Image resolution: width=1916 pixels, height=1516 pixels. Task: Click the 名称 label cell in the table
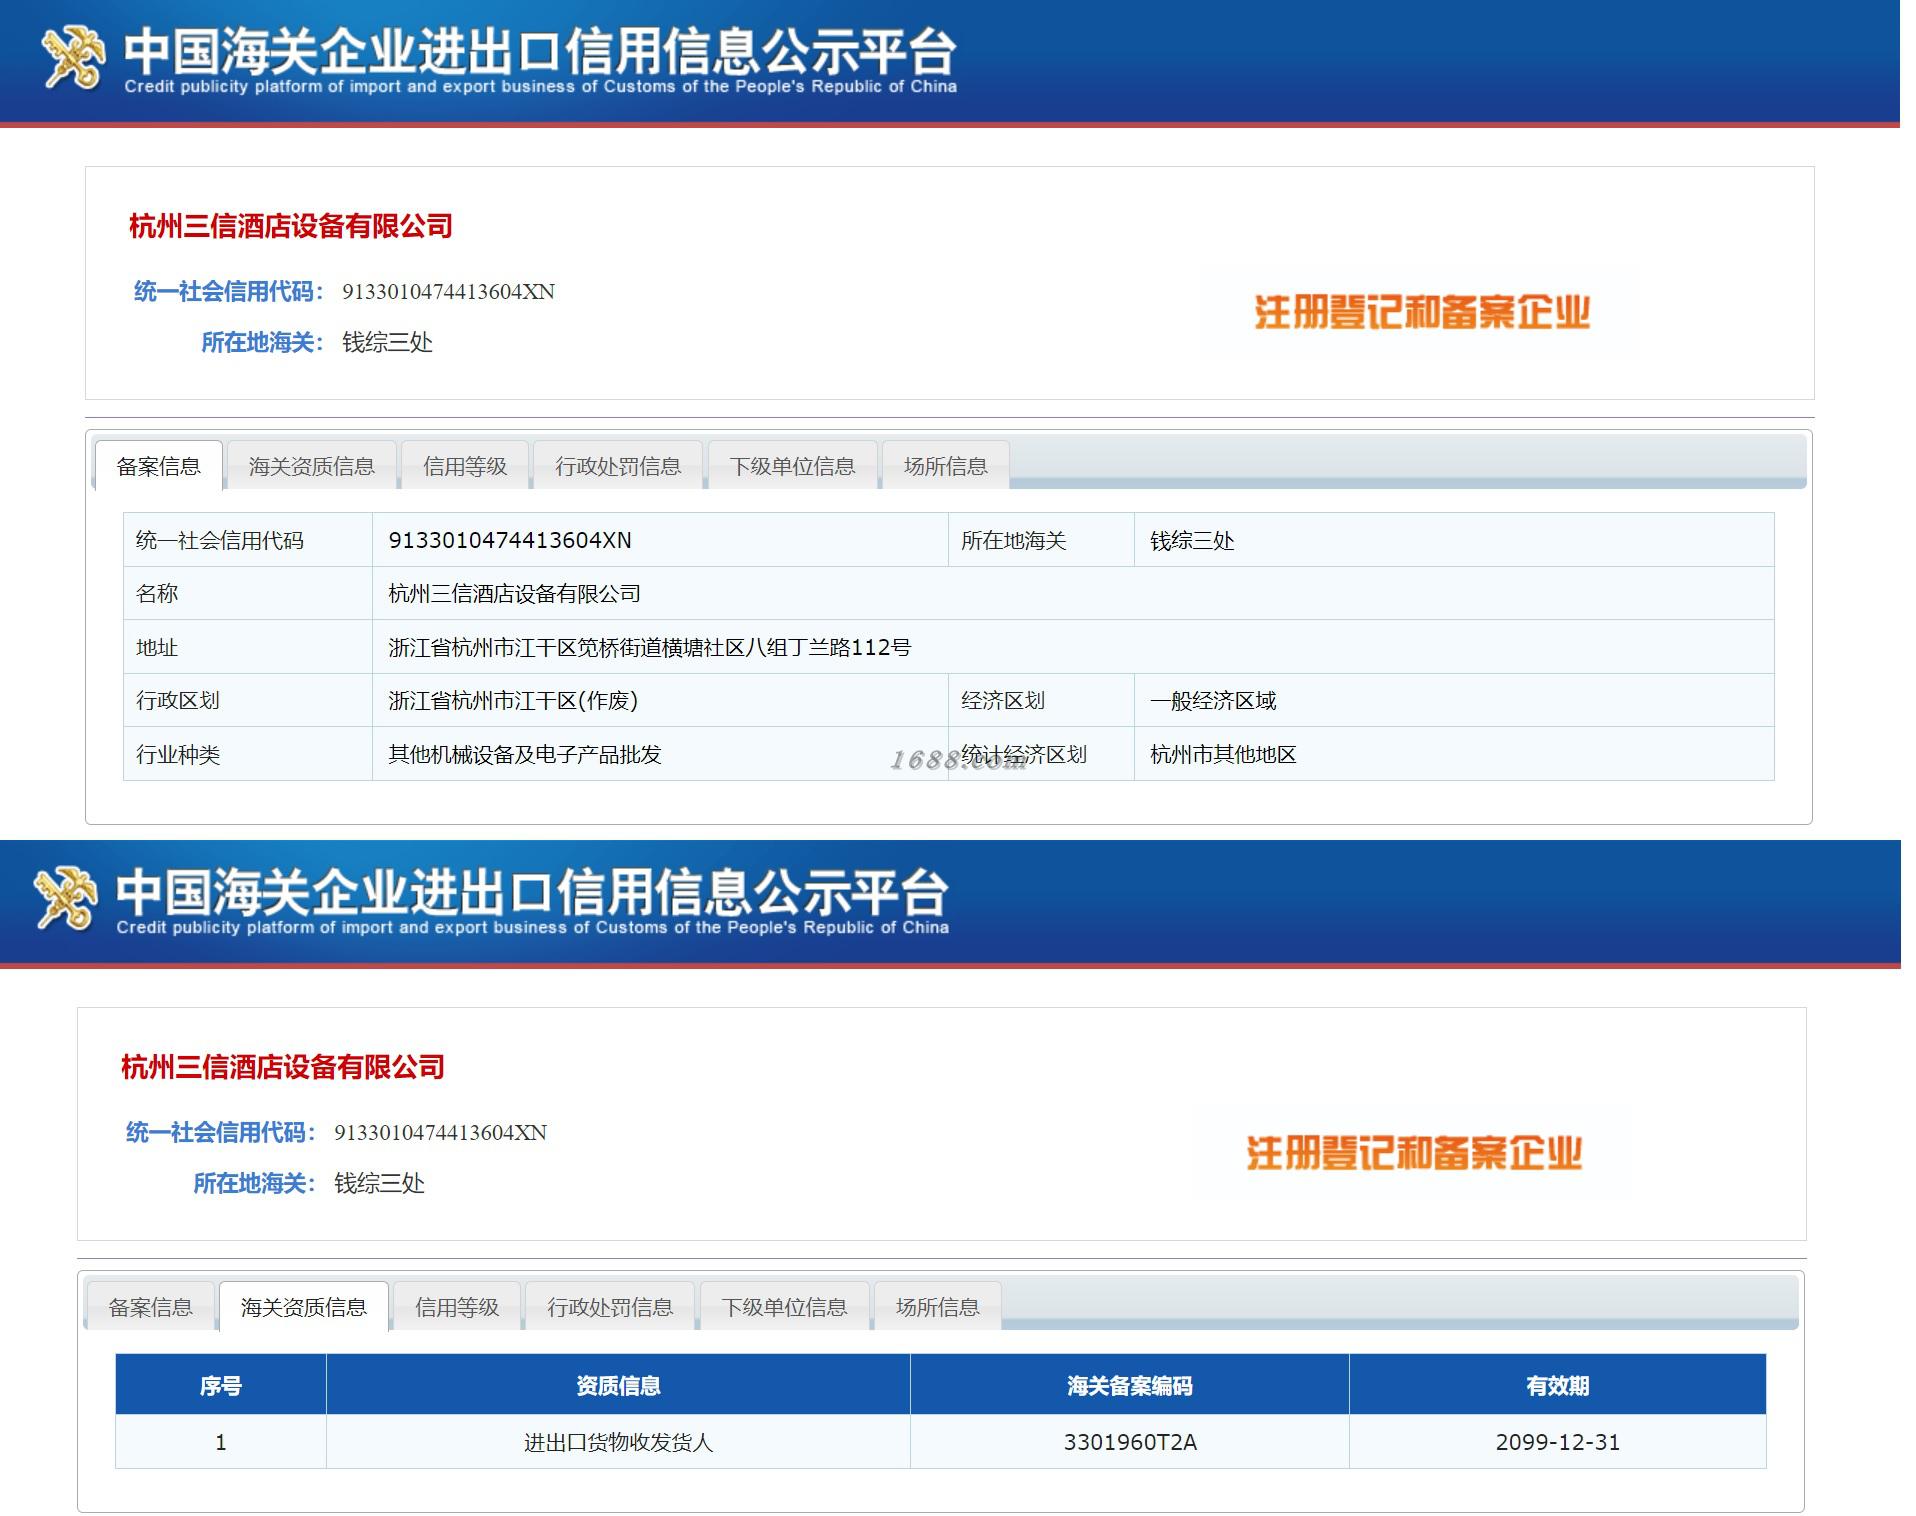click(x=248, y=593)
